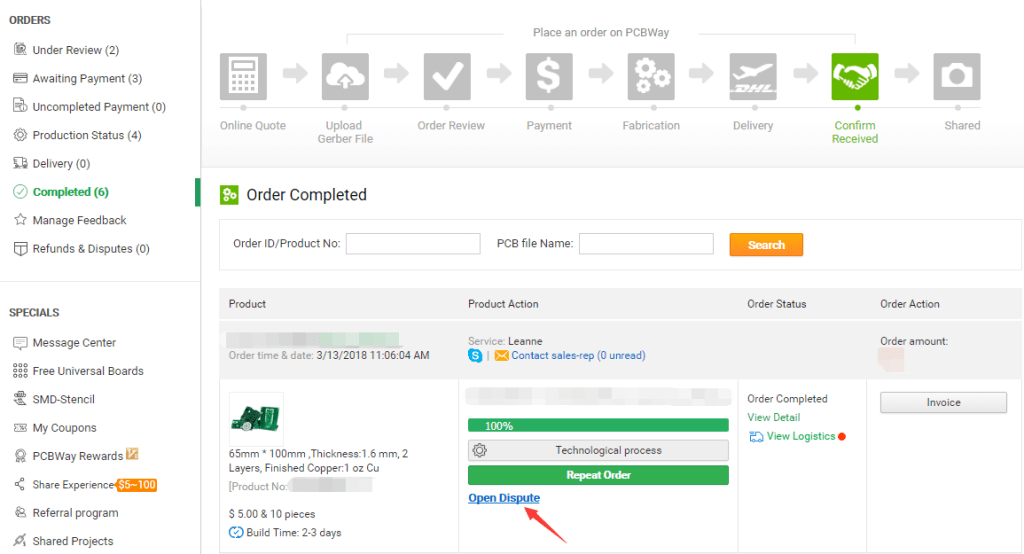The image size is (1024, 554).
Task: Click the Invoice button
Action: tap(943, 402)
